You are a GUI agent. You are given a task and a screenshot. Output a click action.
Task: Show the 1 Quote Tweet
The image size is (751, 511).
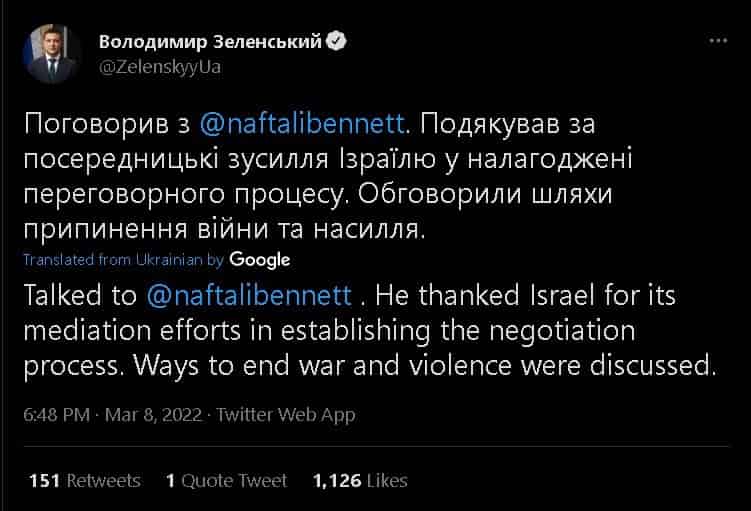227,481
